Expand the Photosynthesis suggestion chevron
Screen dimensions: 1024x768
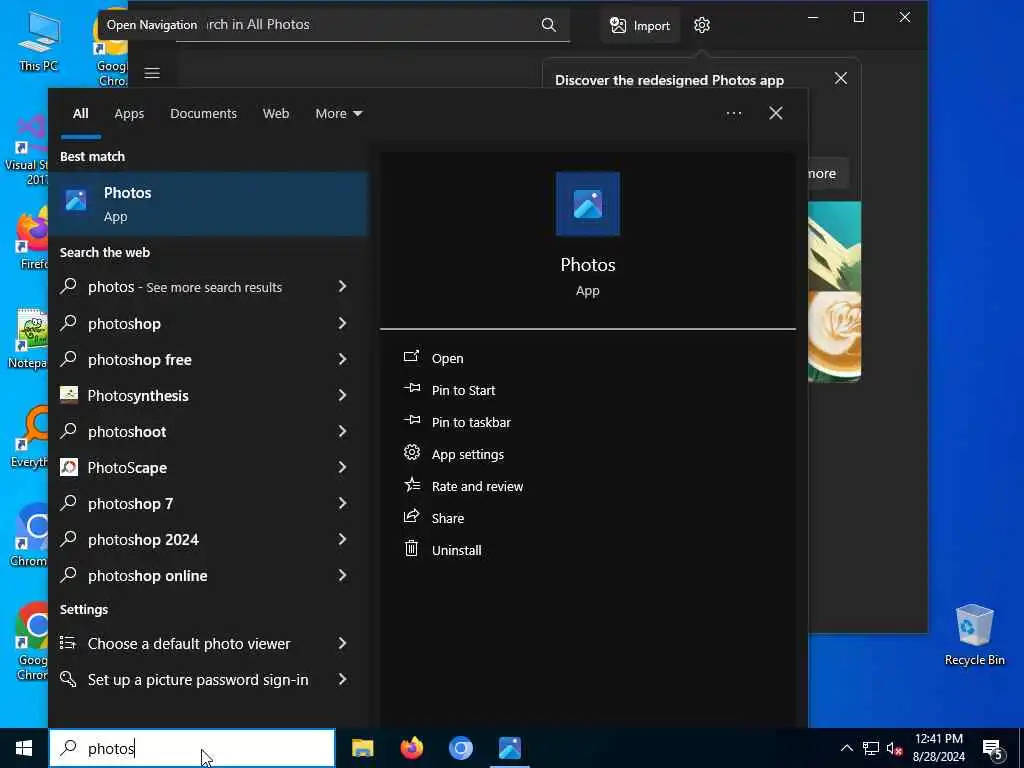pos(342,394)
